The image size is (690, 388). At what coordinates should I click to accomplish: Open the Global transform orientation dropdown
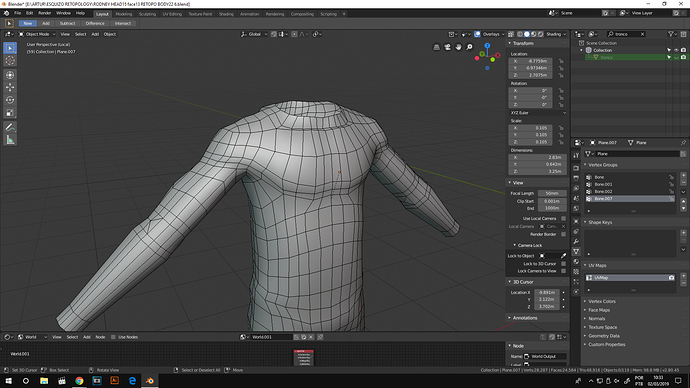click(254, 34)
